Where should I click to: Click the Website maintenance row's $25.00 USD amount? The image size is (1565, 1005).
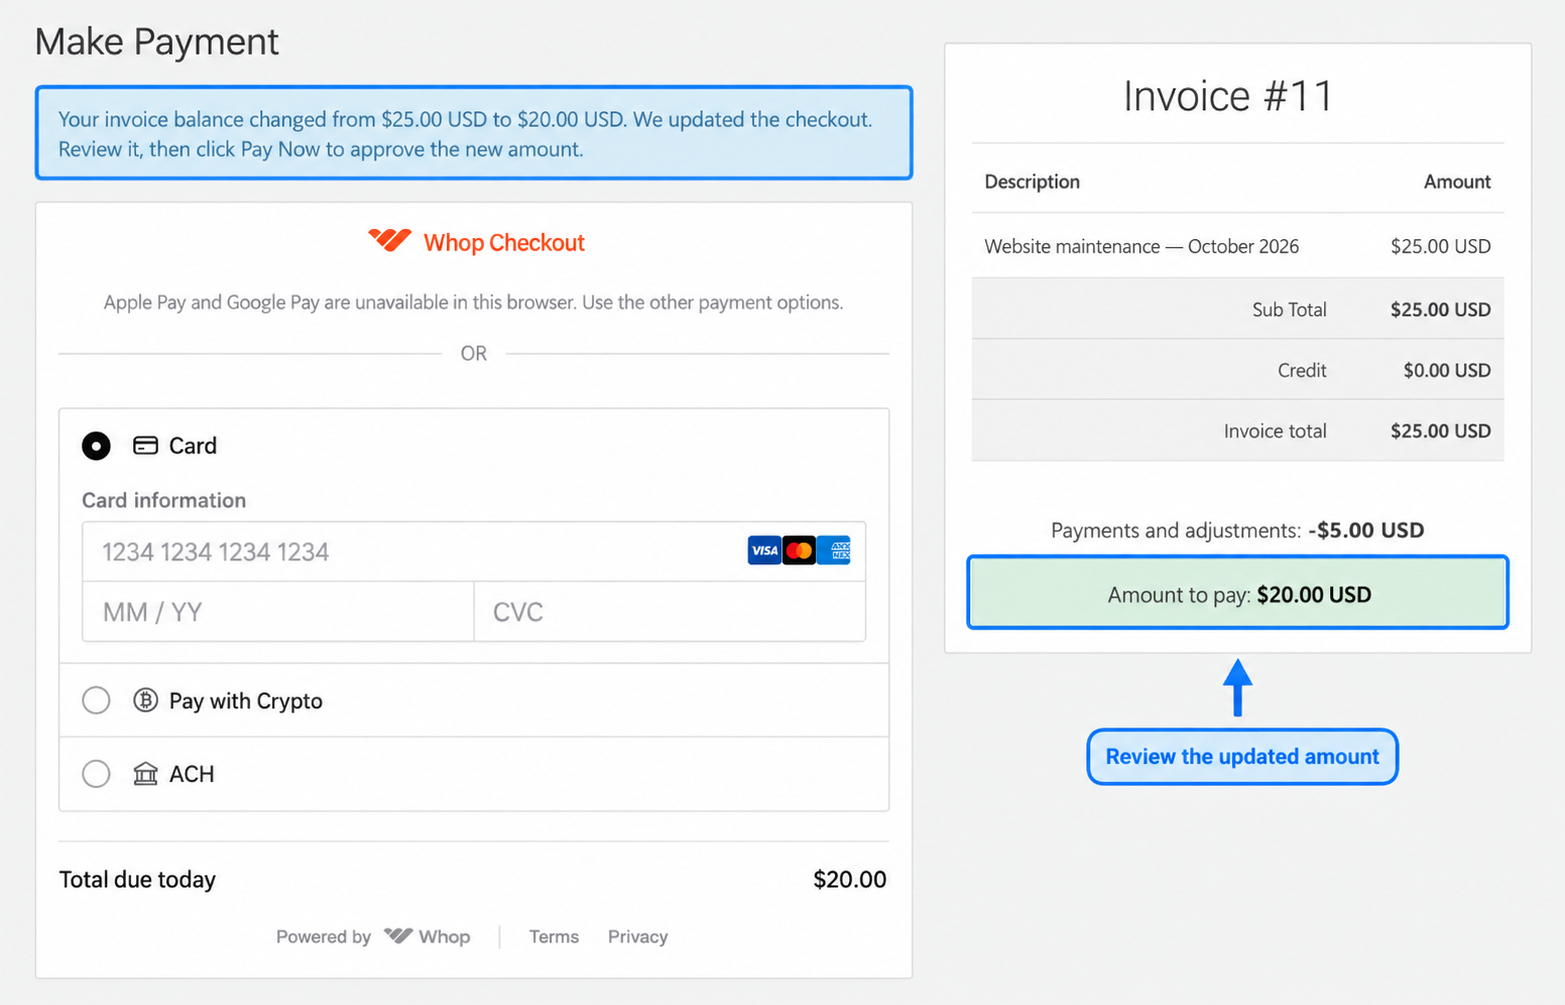pyautogui.click(x=1441, y=246)
